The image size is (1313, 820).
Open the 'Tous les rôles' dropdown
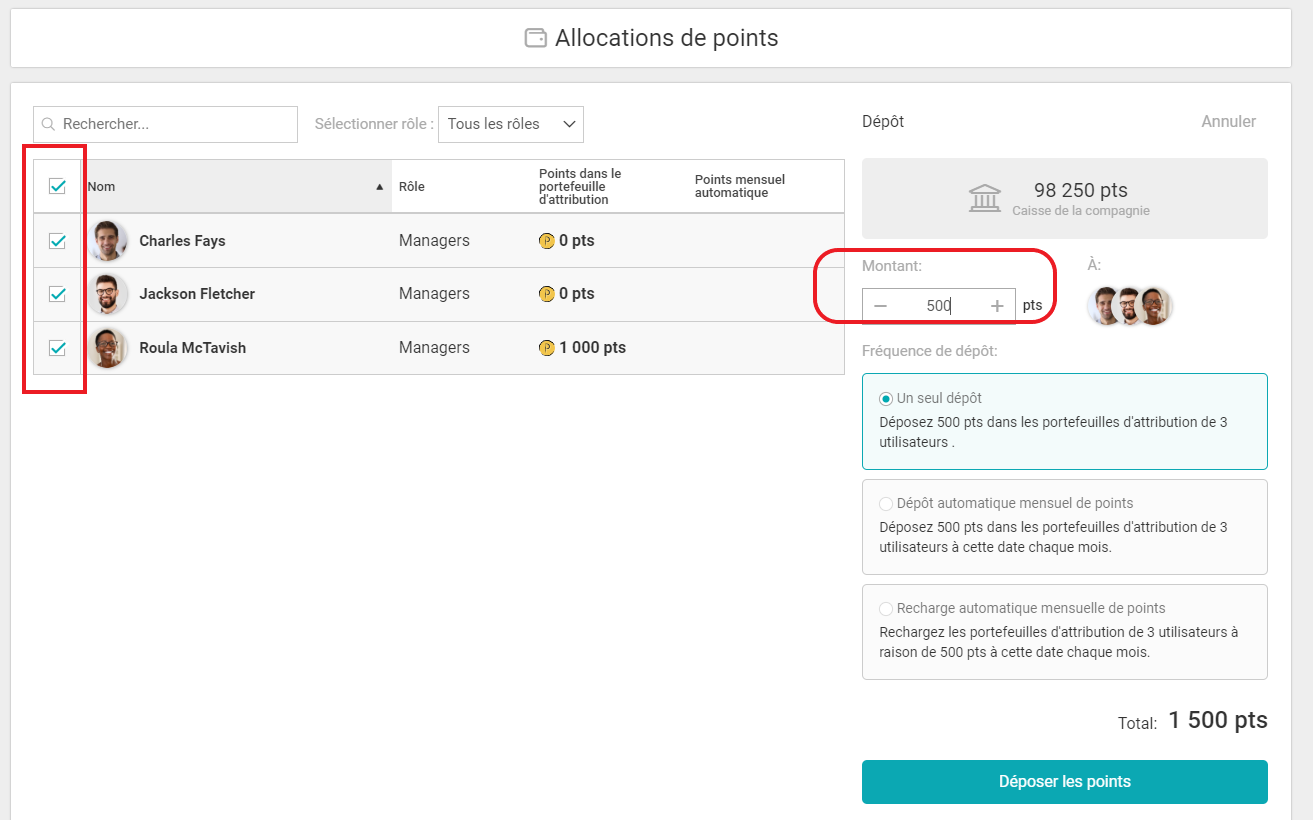click(x=510, y=125)
